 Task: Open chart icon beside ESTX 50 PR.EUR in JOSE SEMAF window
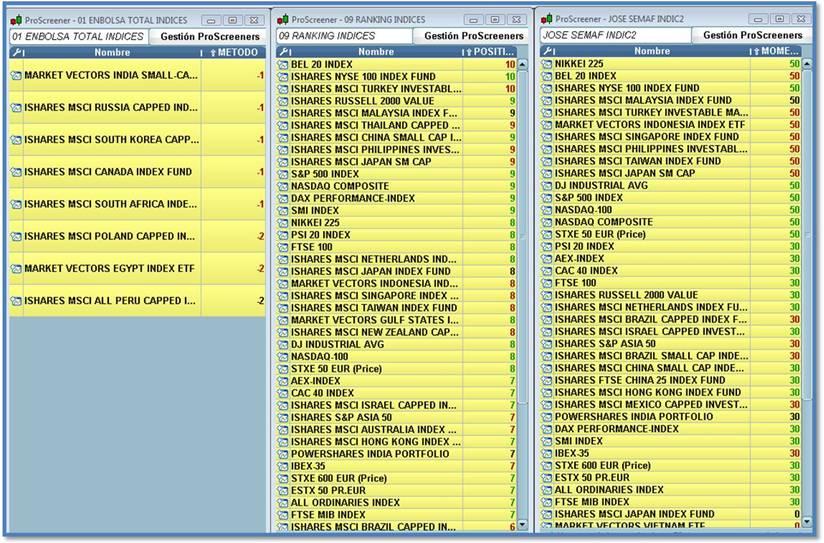(x=547, y=478)
